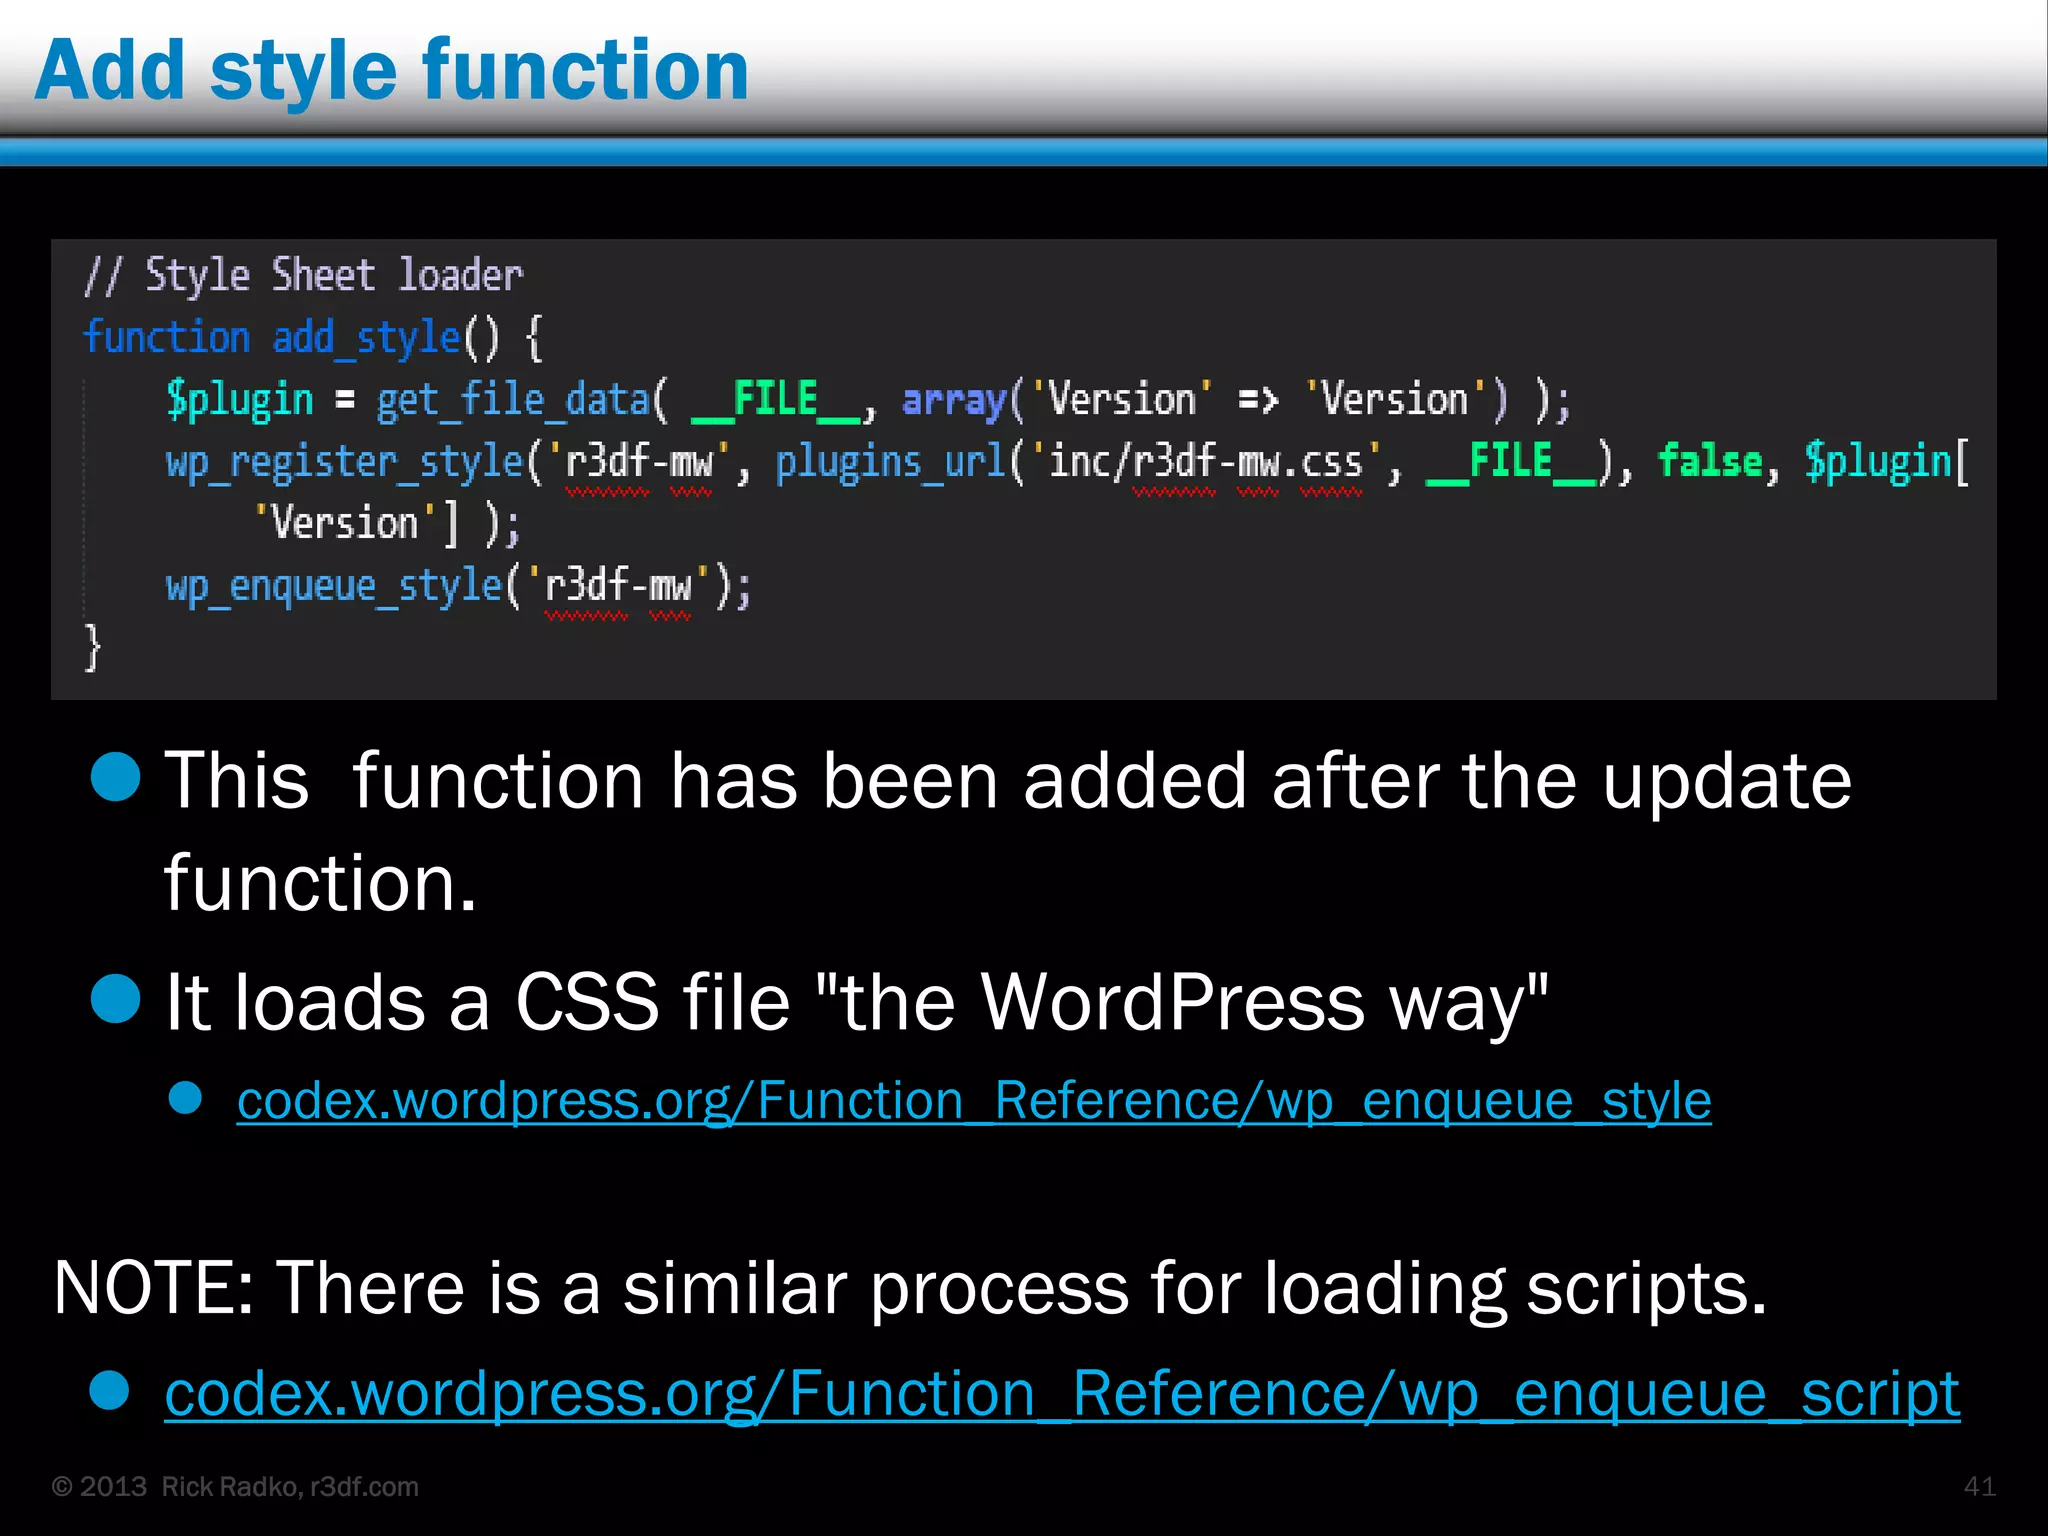Image resolution: width=2048 pixels, height=1536 pixels.
Task: Click the bullet 'It loads a CSS file'
Action: click(x=857, y=1002)
